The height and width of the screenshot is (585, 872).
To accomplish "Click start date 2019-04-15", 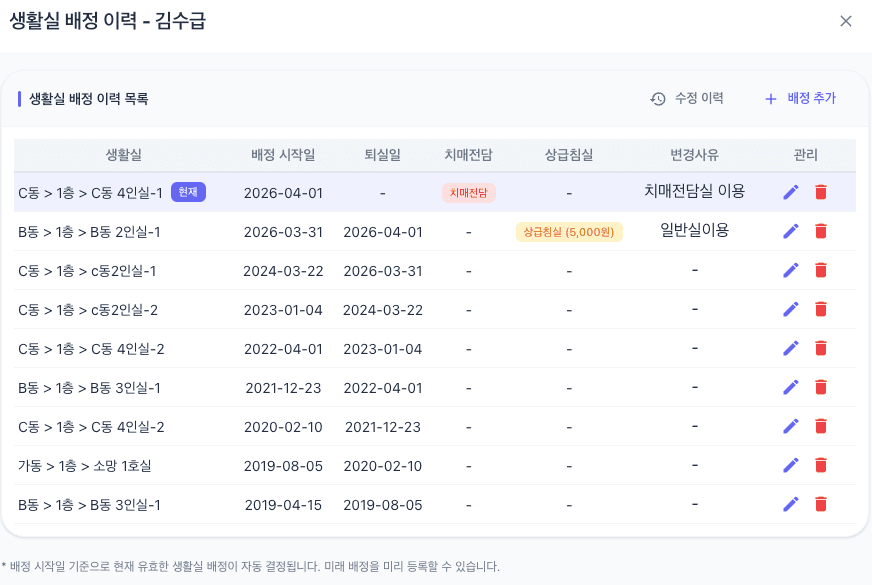I will click(x=283, y=504).
